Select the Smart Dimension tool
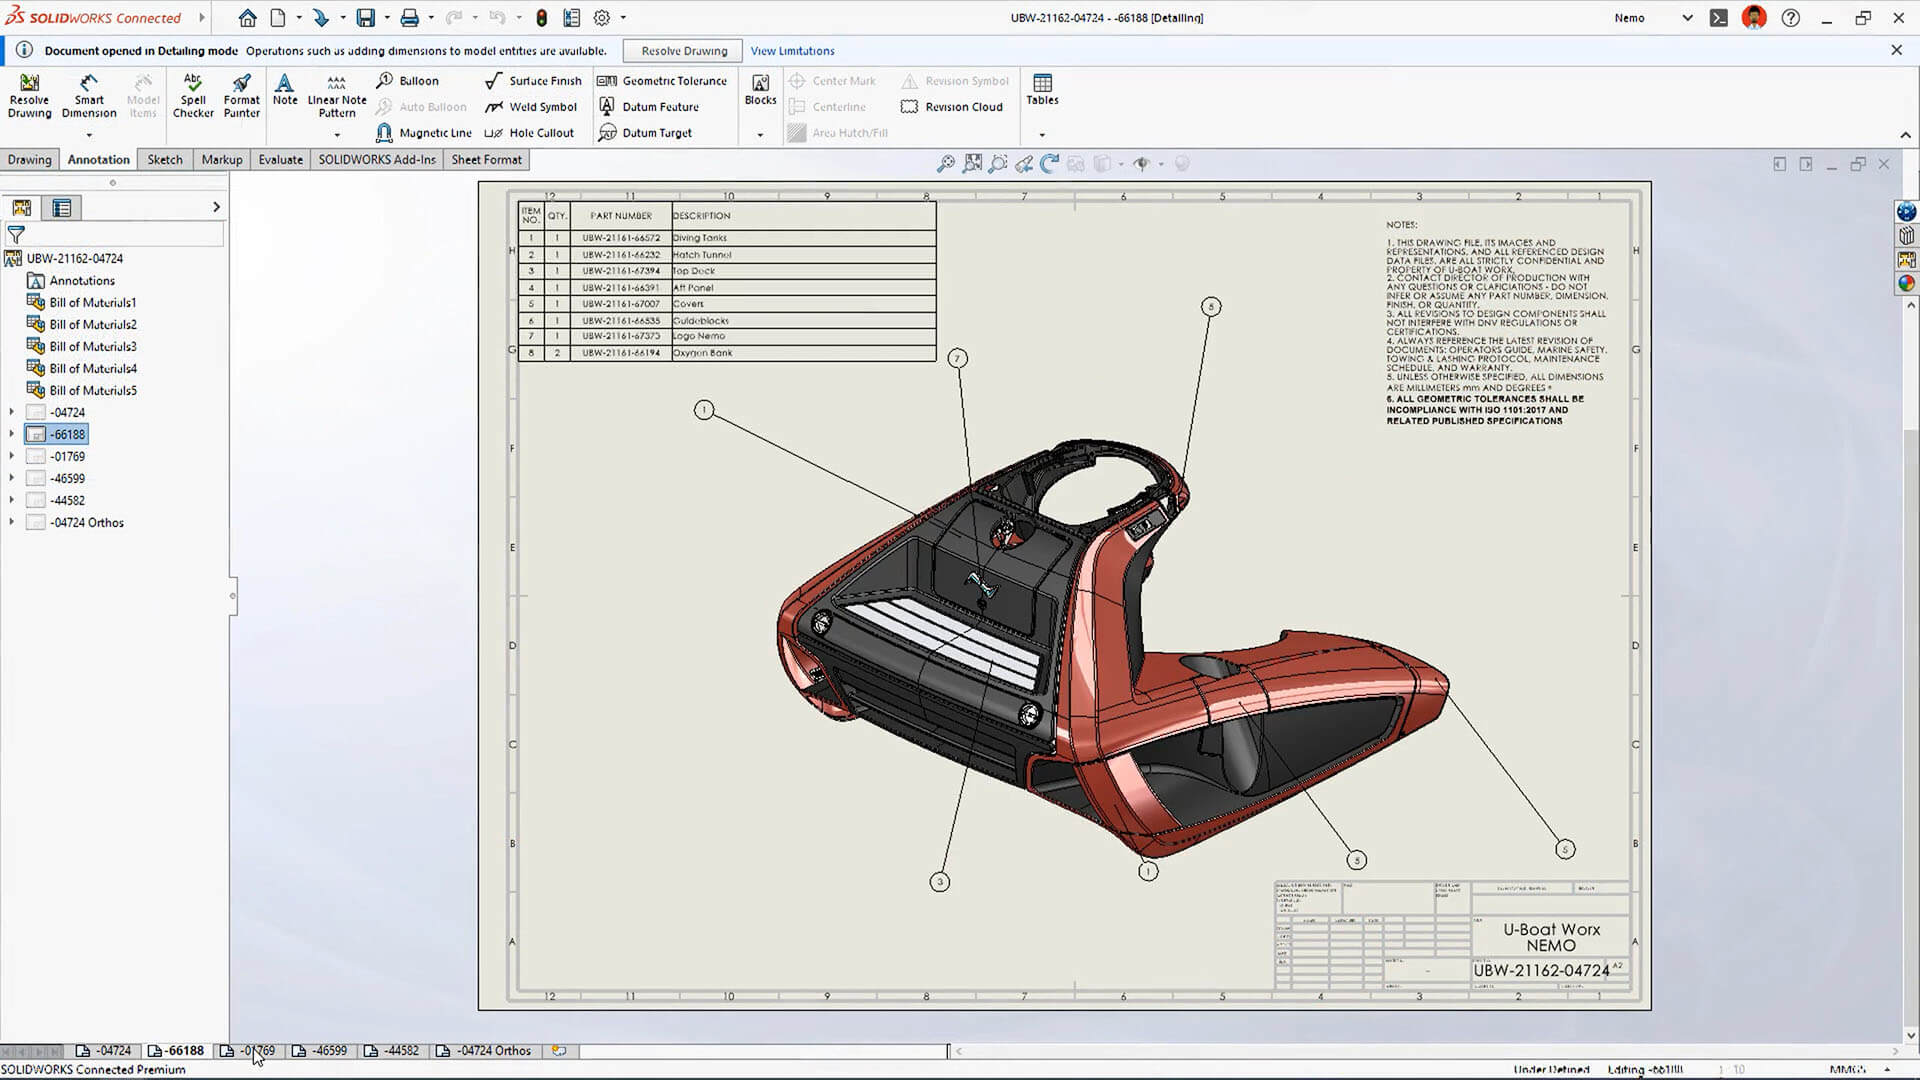 point(89,96)
